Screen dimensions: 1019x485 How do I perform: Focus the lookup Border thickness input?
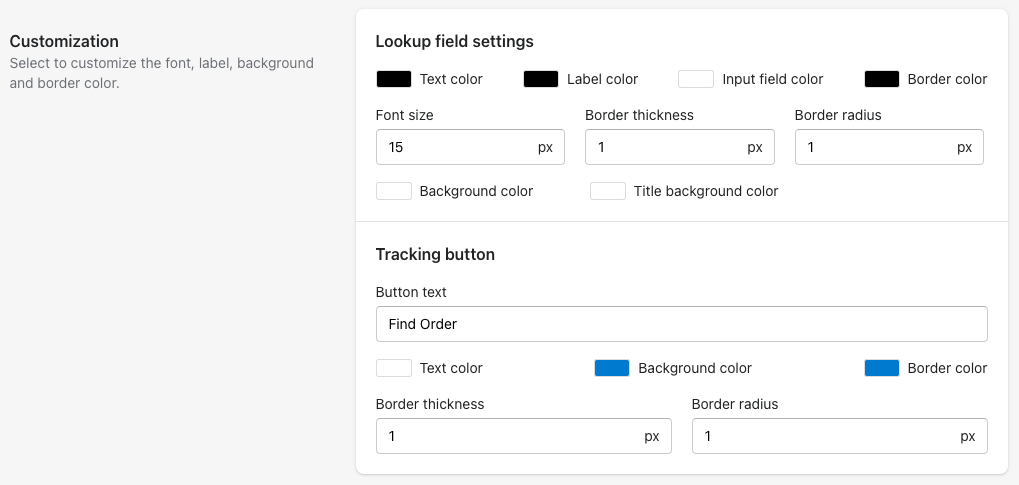680,147
